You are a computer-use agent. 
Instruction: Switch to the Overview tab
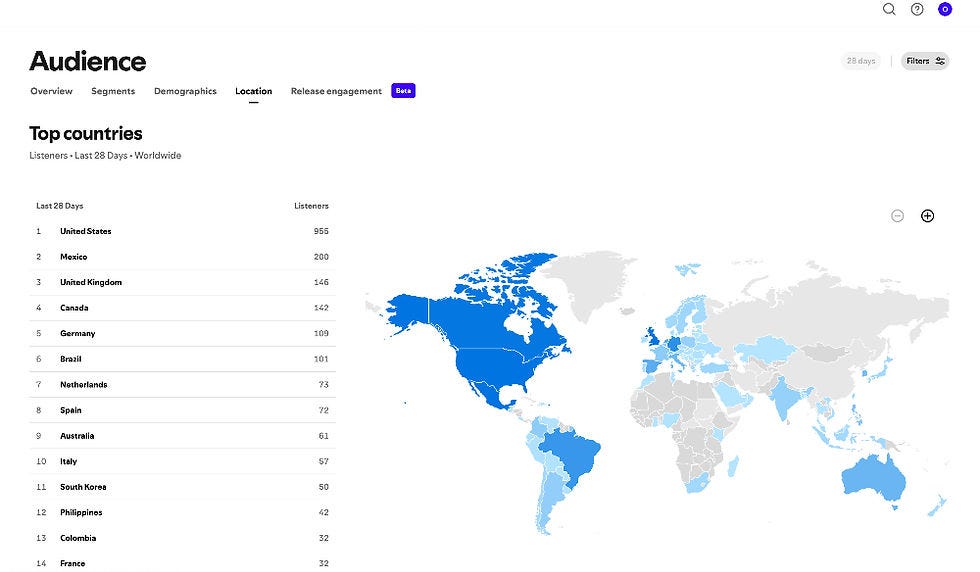51,91
